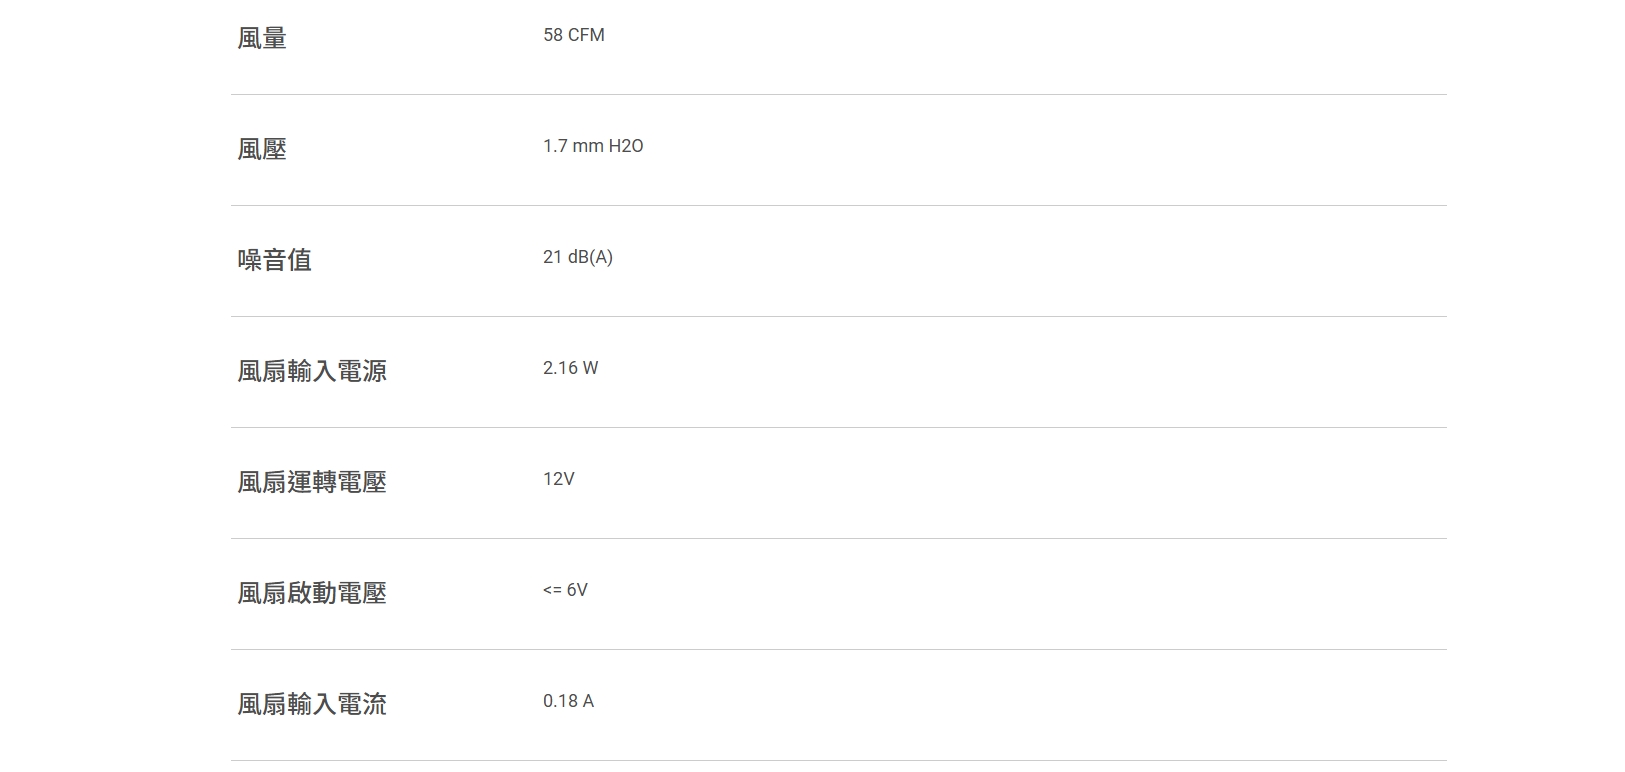Click the divider line below the 噪音值 row
The height and width of the screenshot is (772, 1625).
coord(838,317)
